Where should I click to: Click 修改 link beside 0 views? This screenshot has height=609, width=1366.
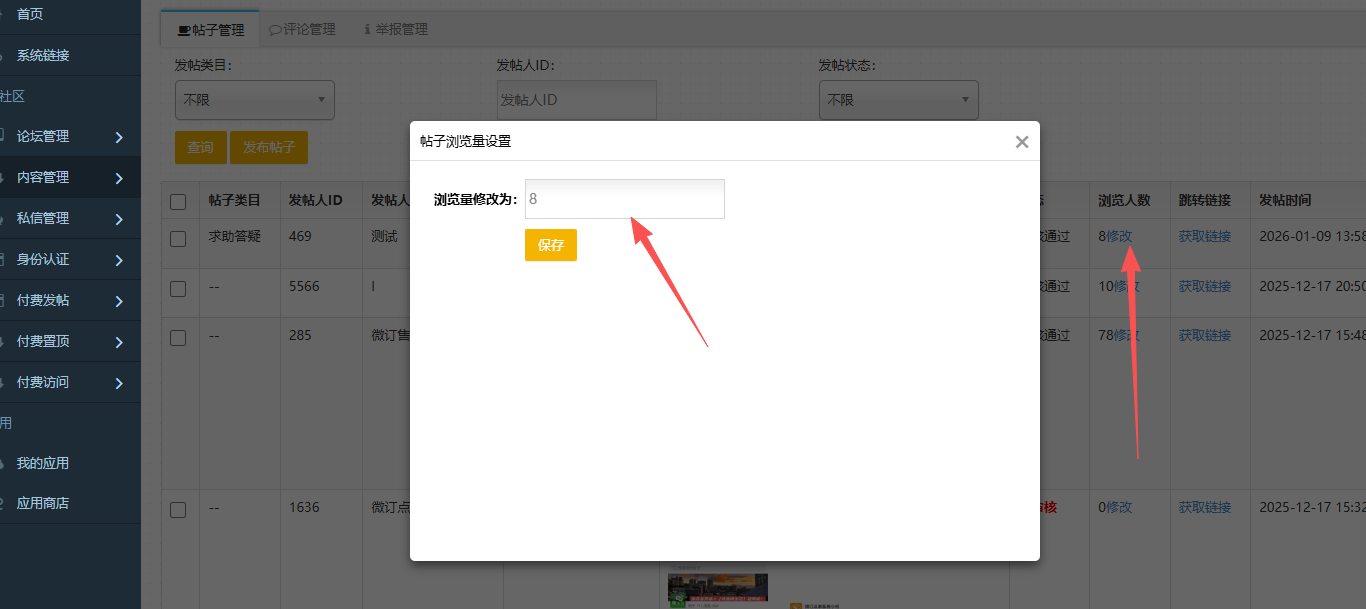[x=1119, y=507]
